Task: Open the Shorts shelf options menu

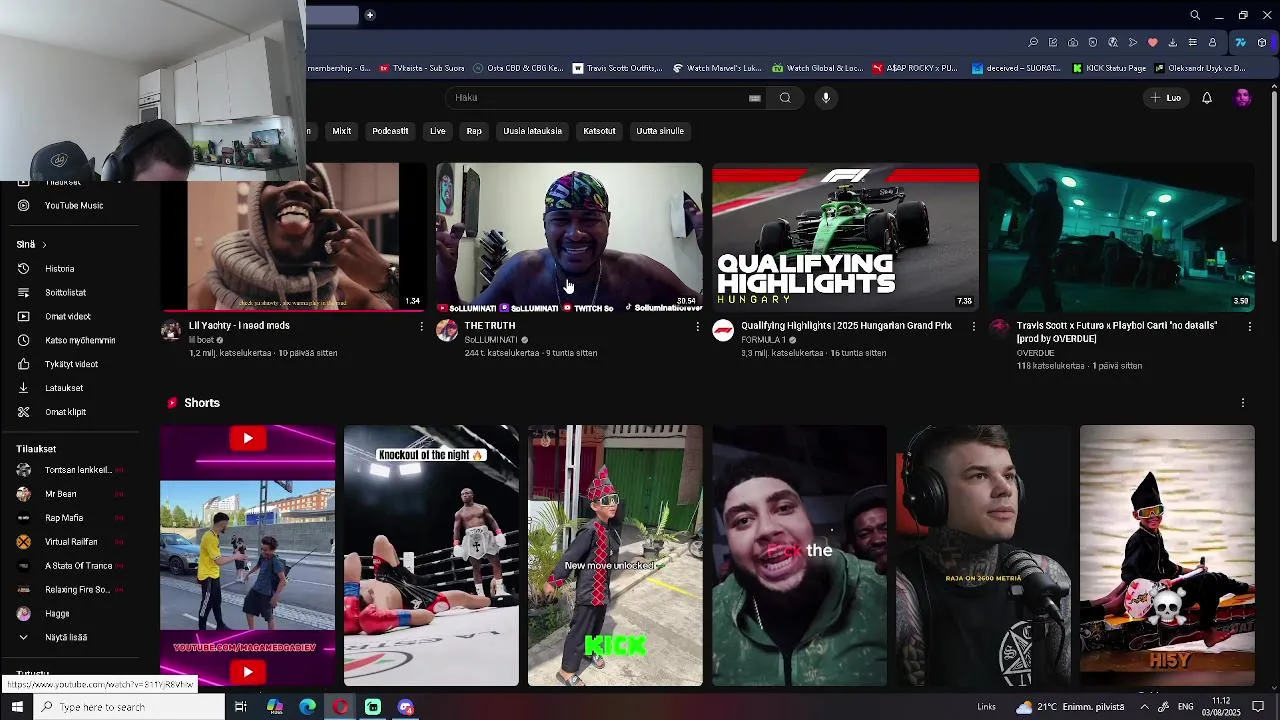Action: pos(1243,403)
